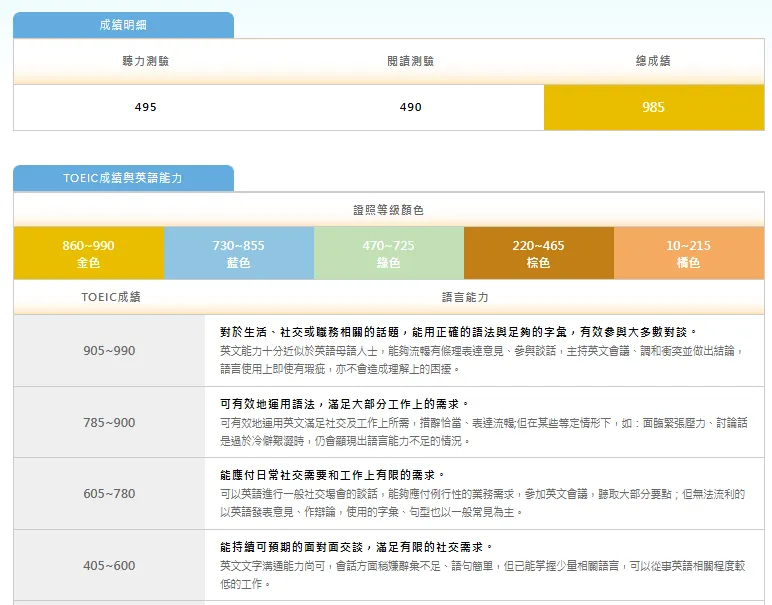This screenshot has width=772, height=605.
Task: Click the bold 能持續可預期的面對面交談 line
Action: tap(356, 547)
